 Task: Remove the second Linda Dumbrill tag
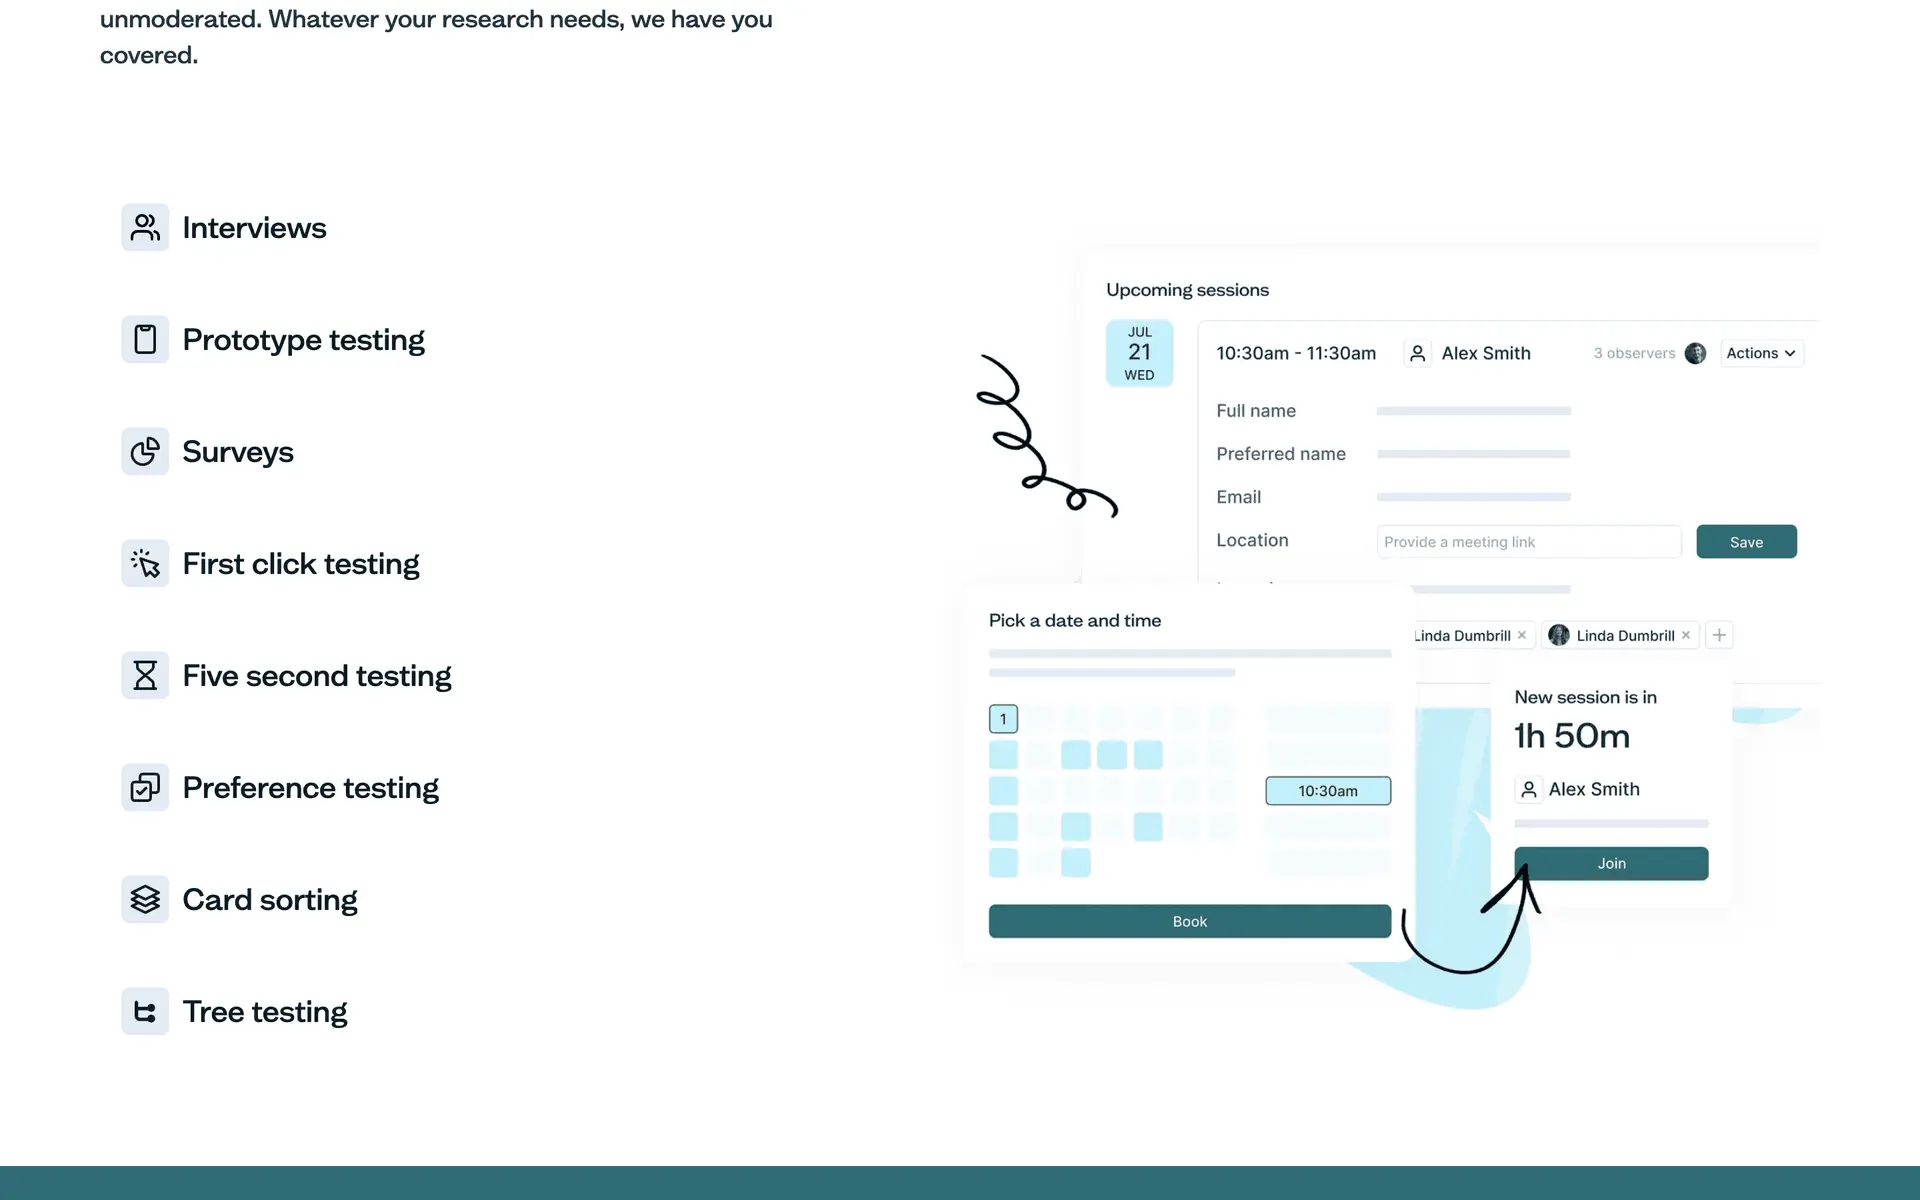(x=1686, y=635)
